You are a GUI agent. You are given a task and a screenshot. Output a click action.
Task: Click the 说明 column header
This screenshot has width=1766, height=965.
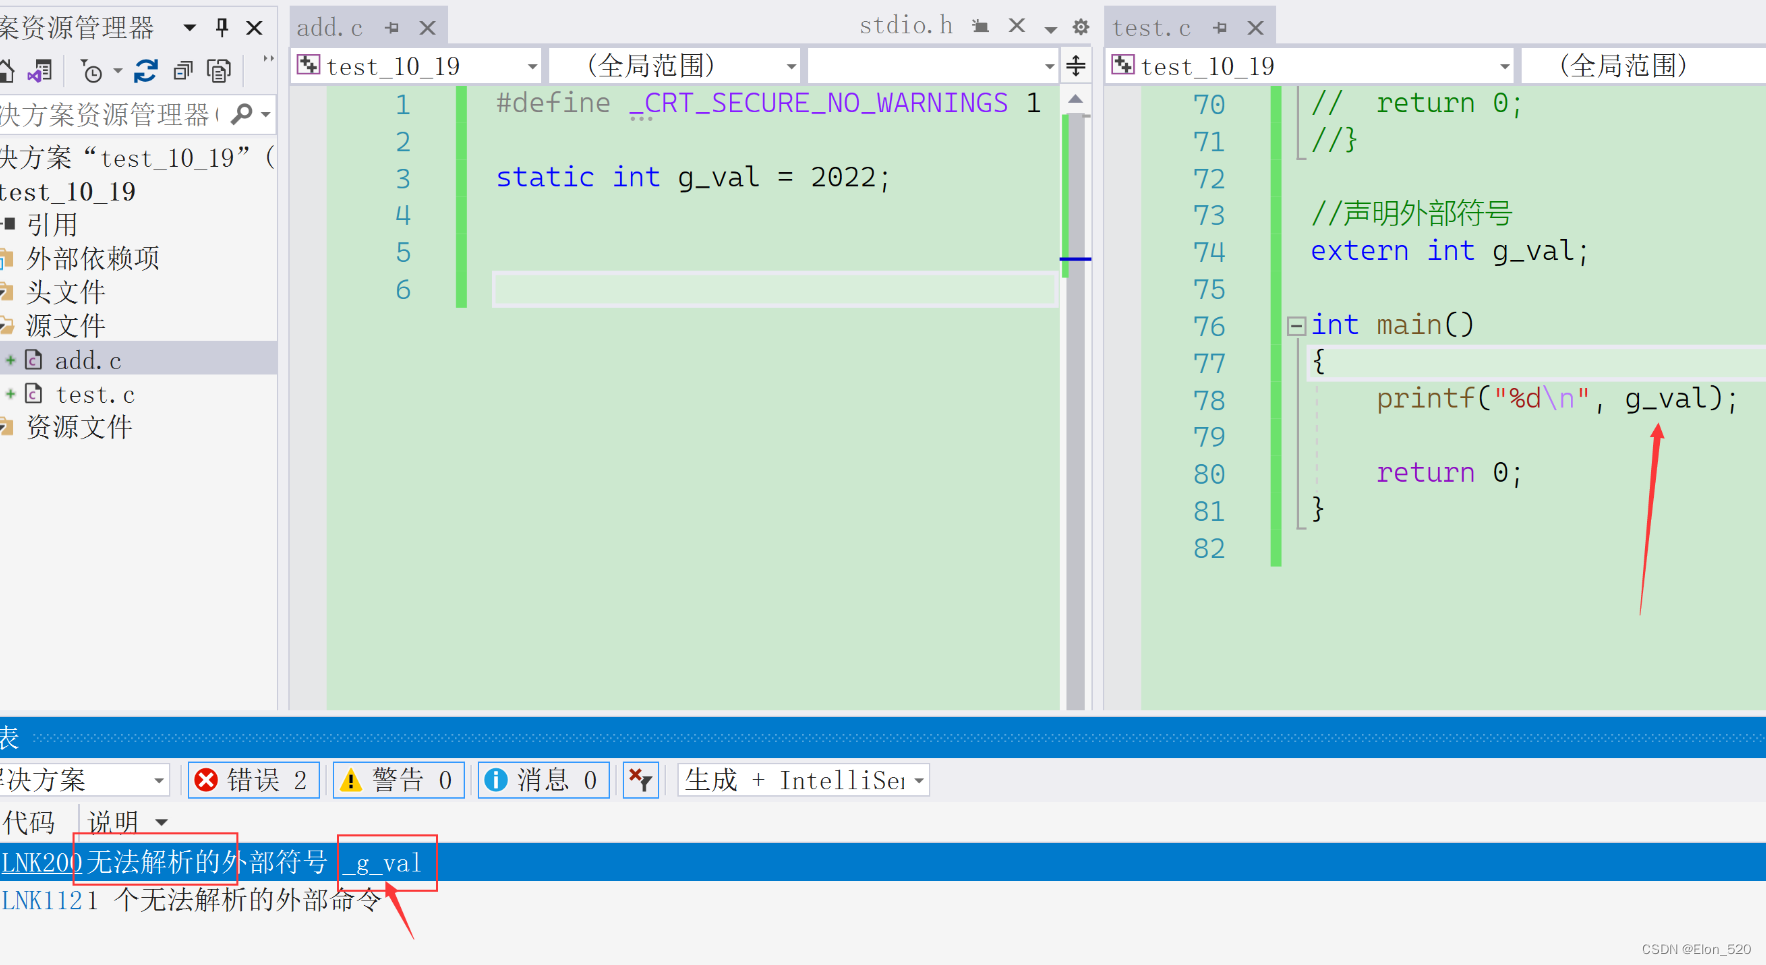pyautogui.click(x=113, y=822)
